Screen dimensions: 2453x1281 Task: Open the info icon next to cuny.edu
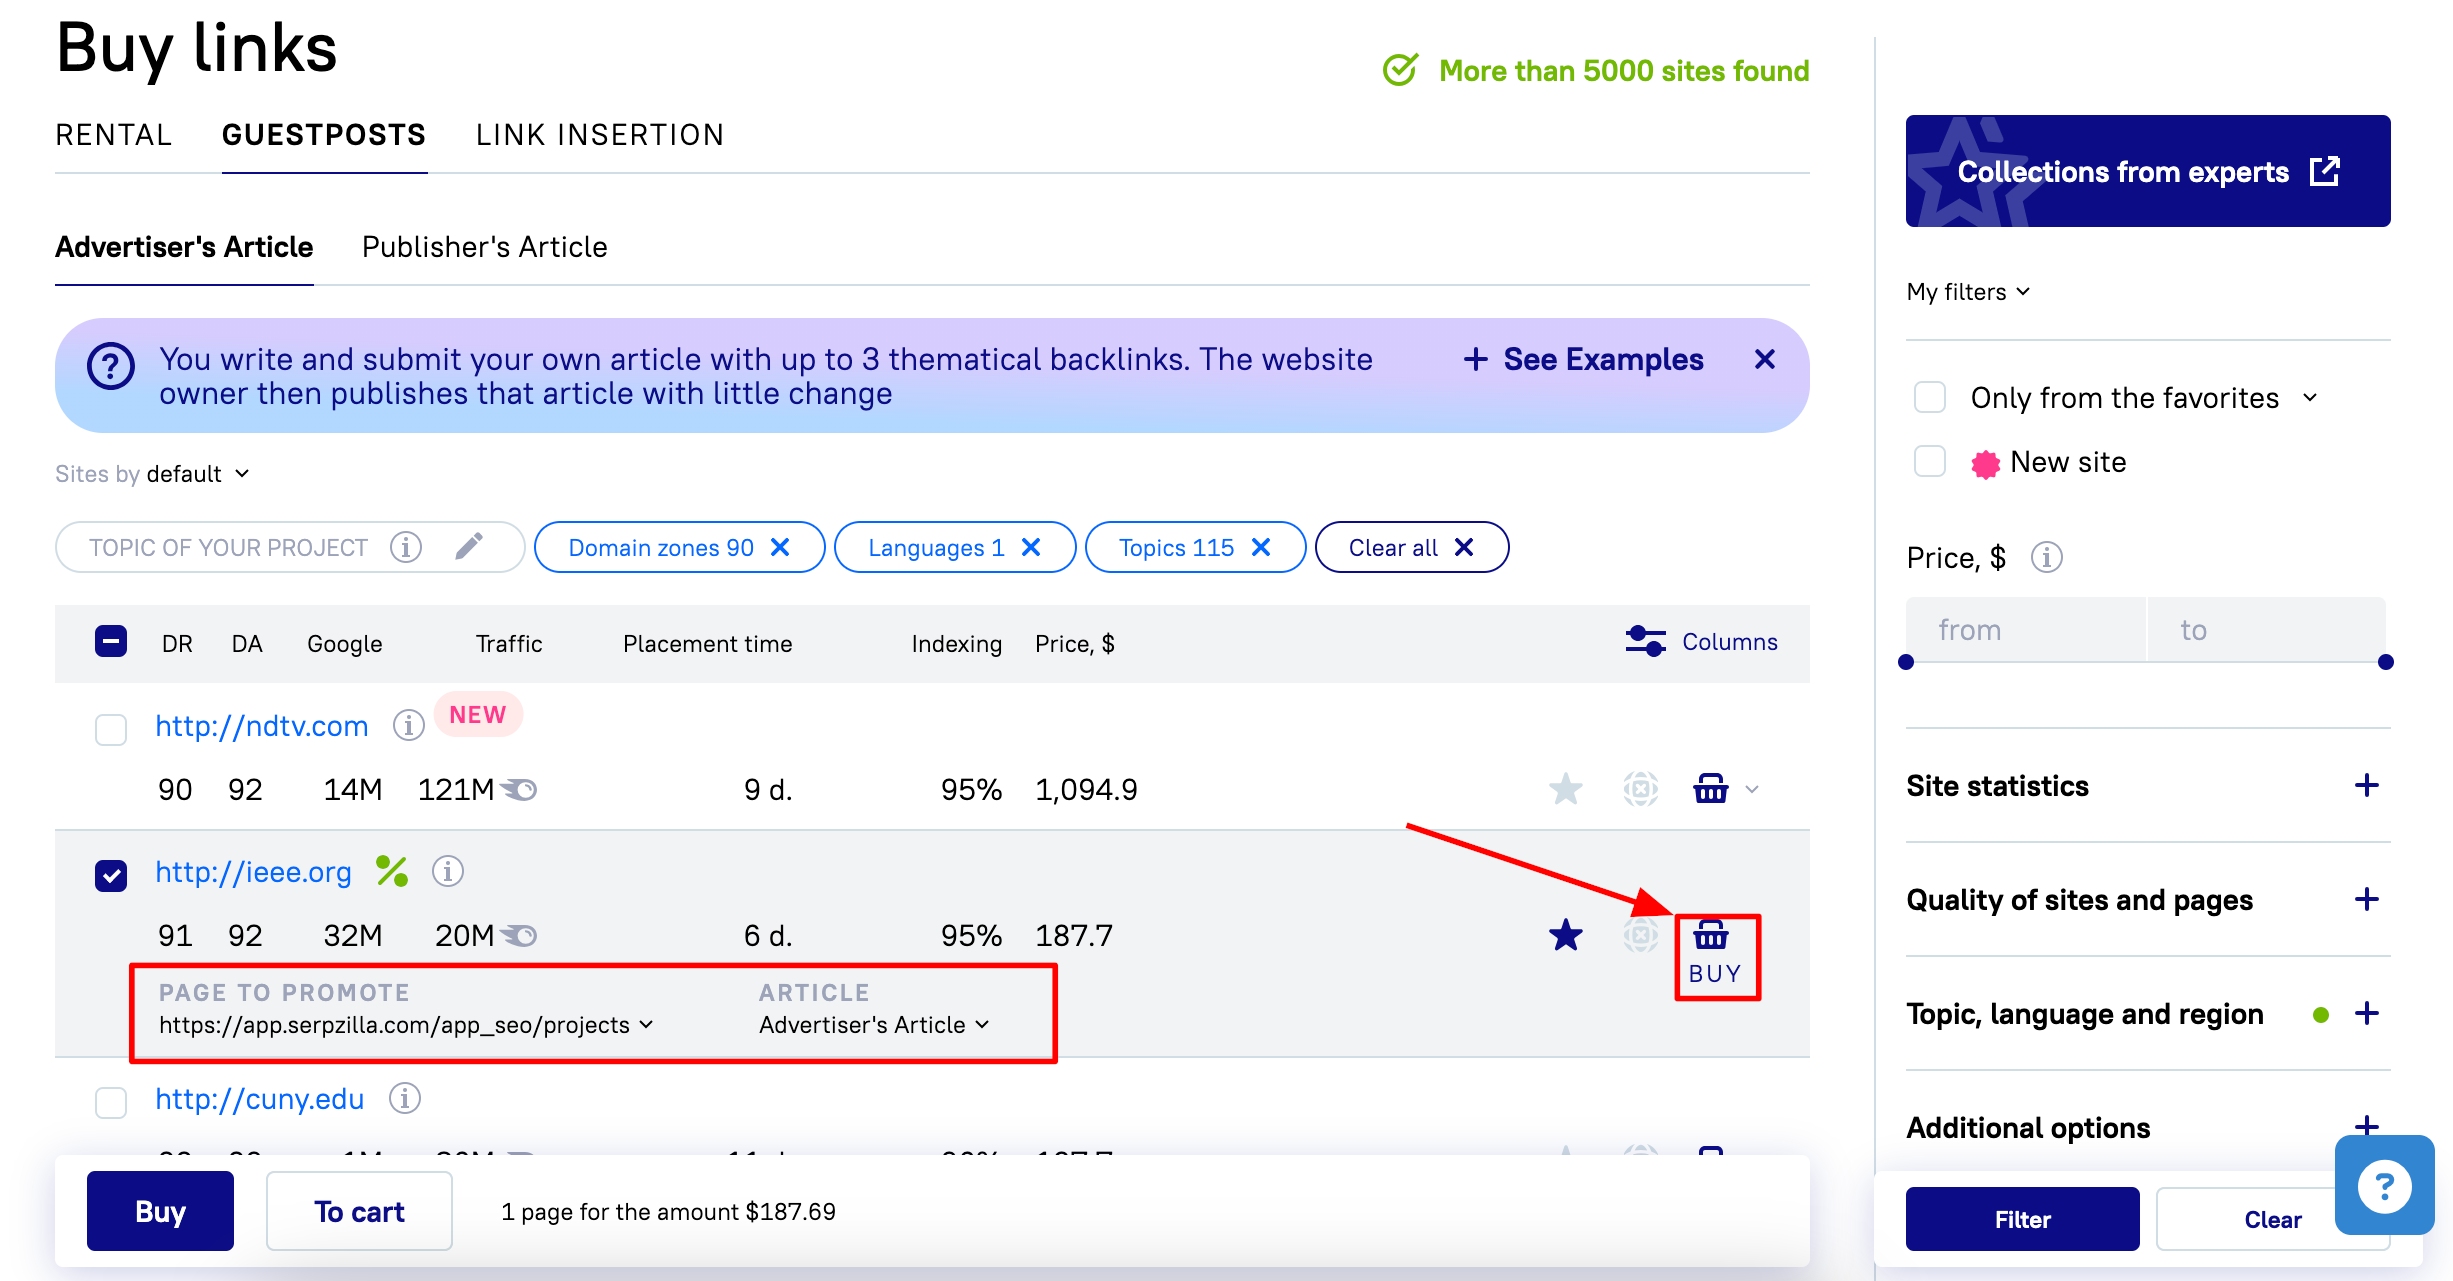pyautogui.click(x=405, y=1098)
